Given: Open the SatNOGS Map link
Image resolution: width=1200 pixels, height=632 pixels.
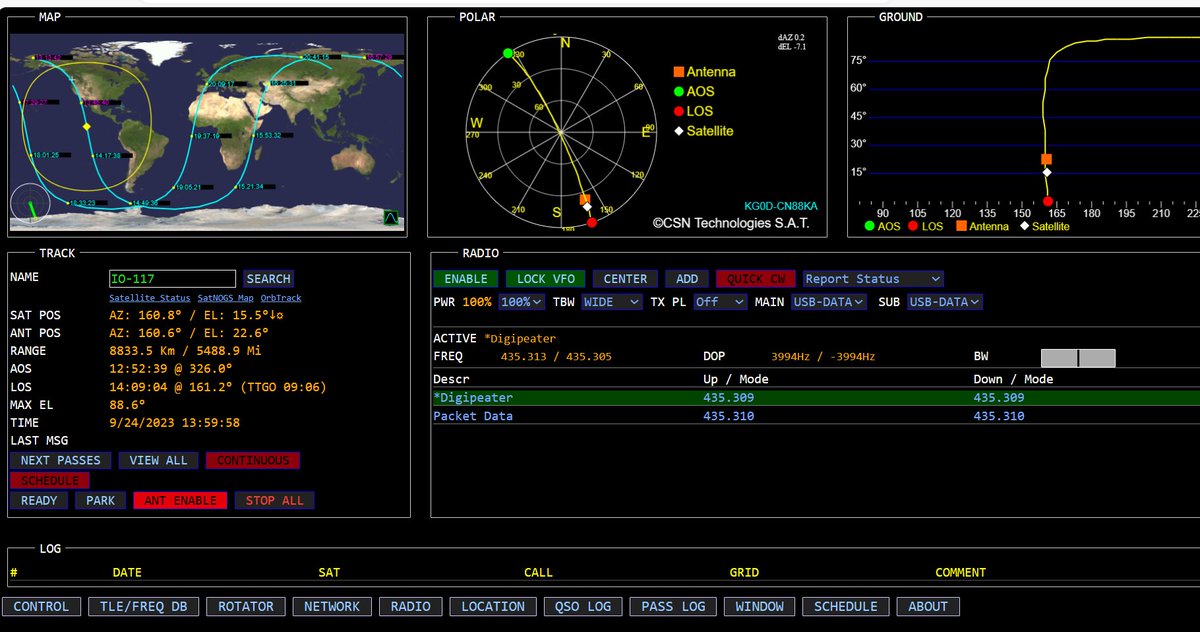Looking at the screenshot, I should point(225,298).
